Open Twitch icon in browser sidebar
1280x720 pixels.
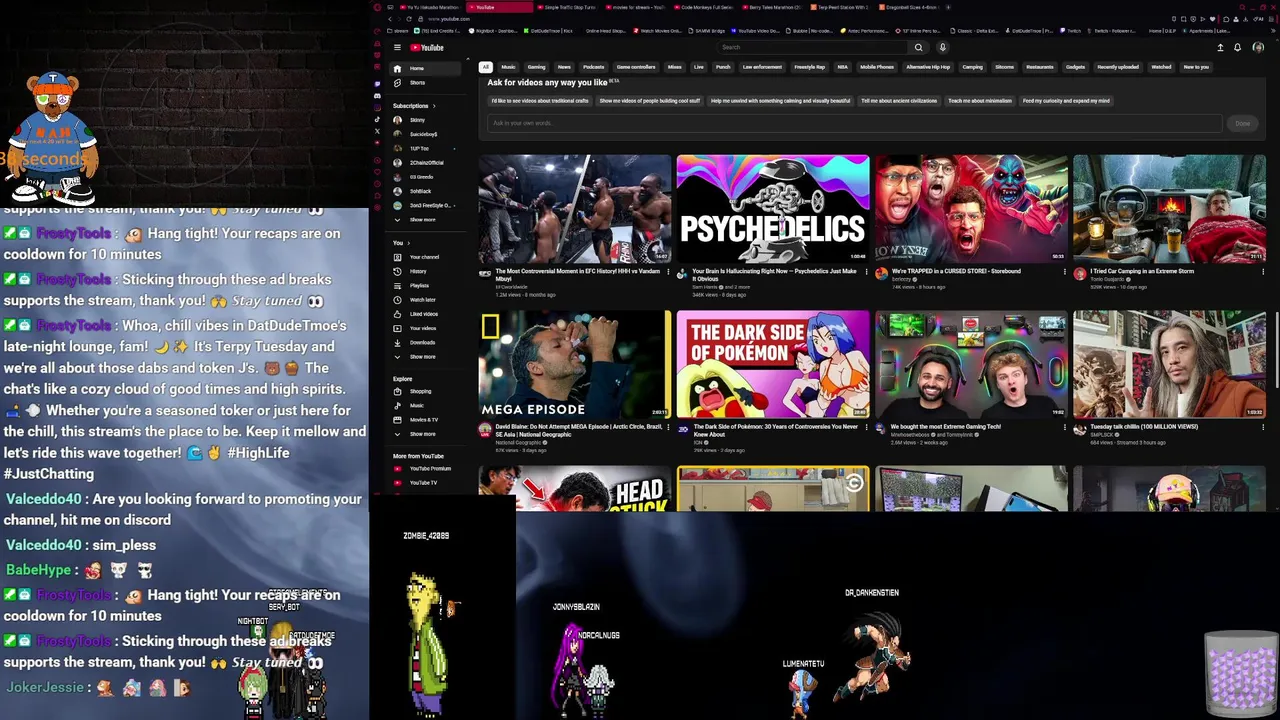coord(377,84)
